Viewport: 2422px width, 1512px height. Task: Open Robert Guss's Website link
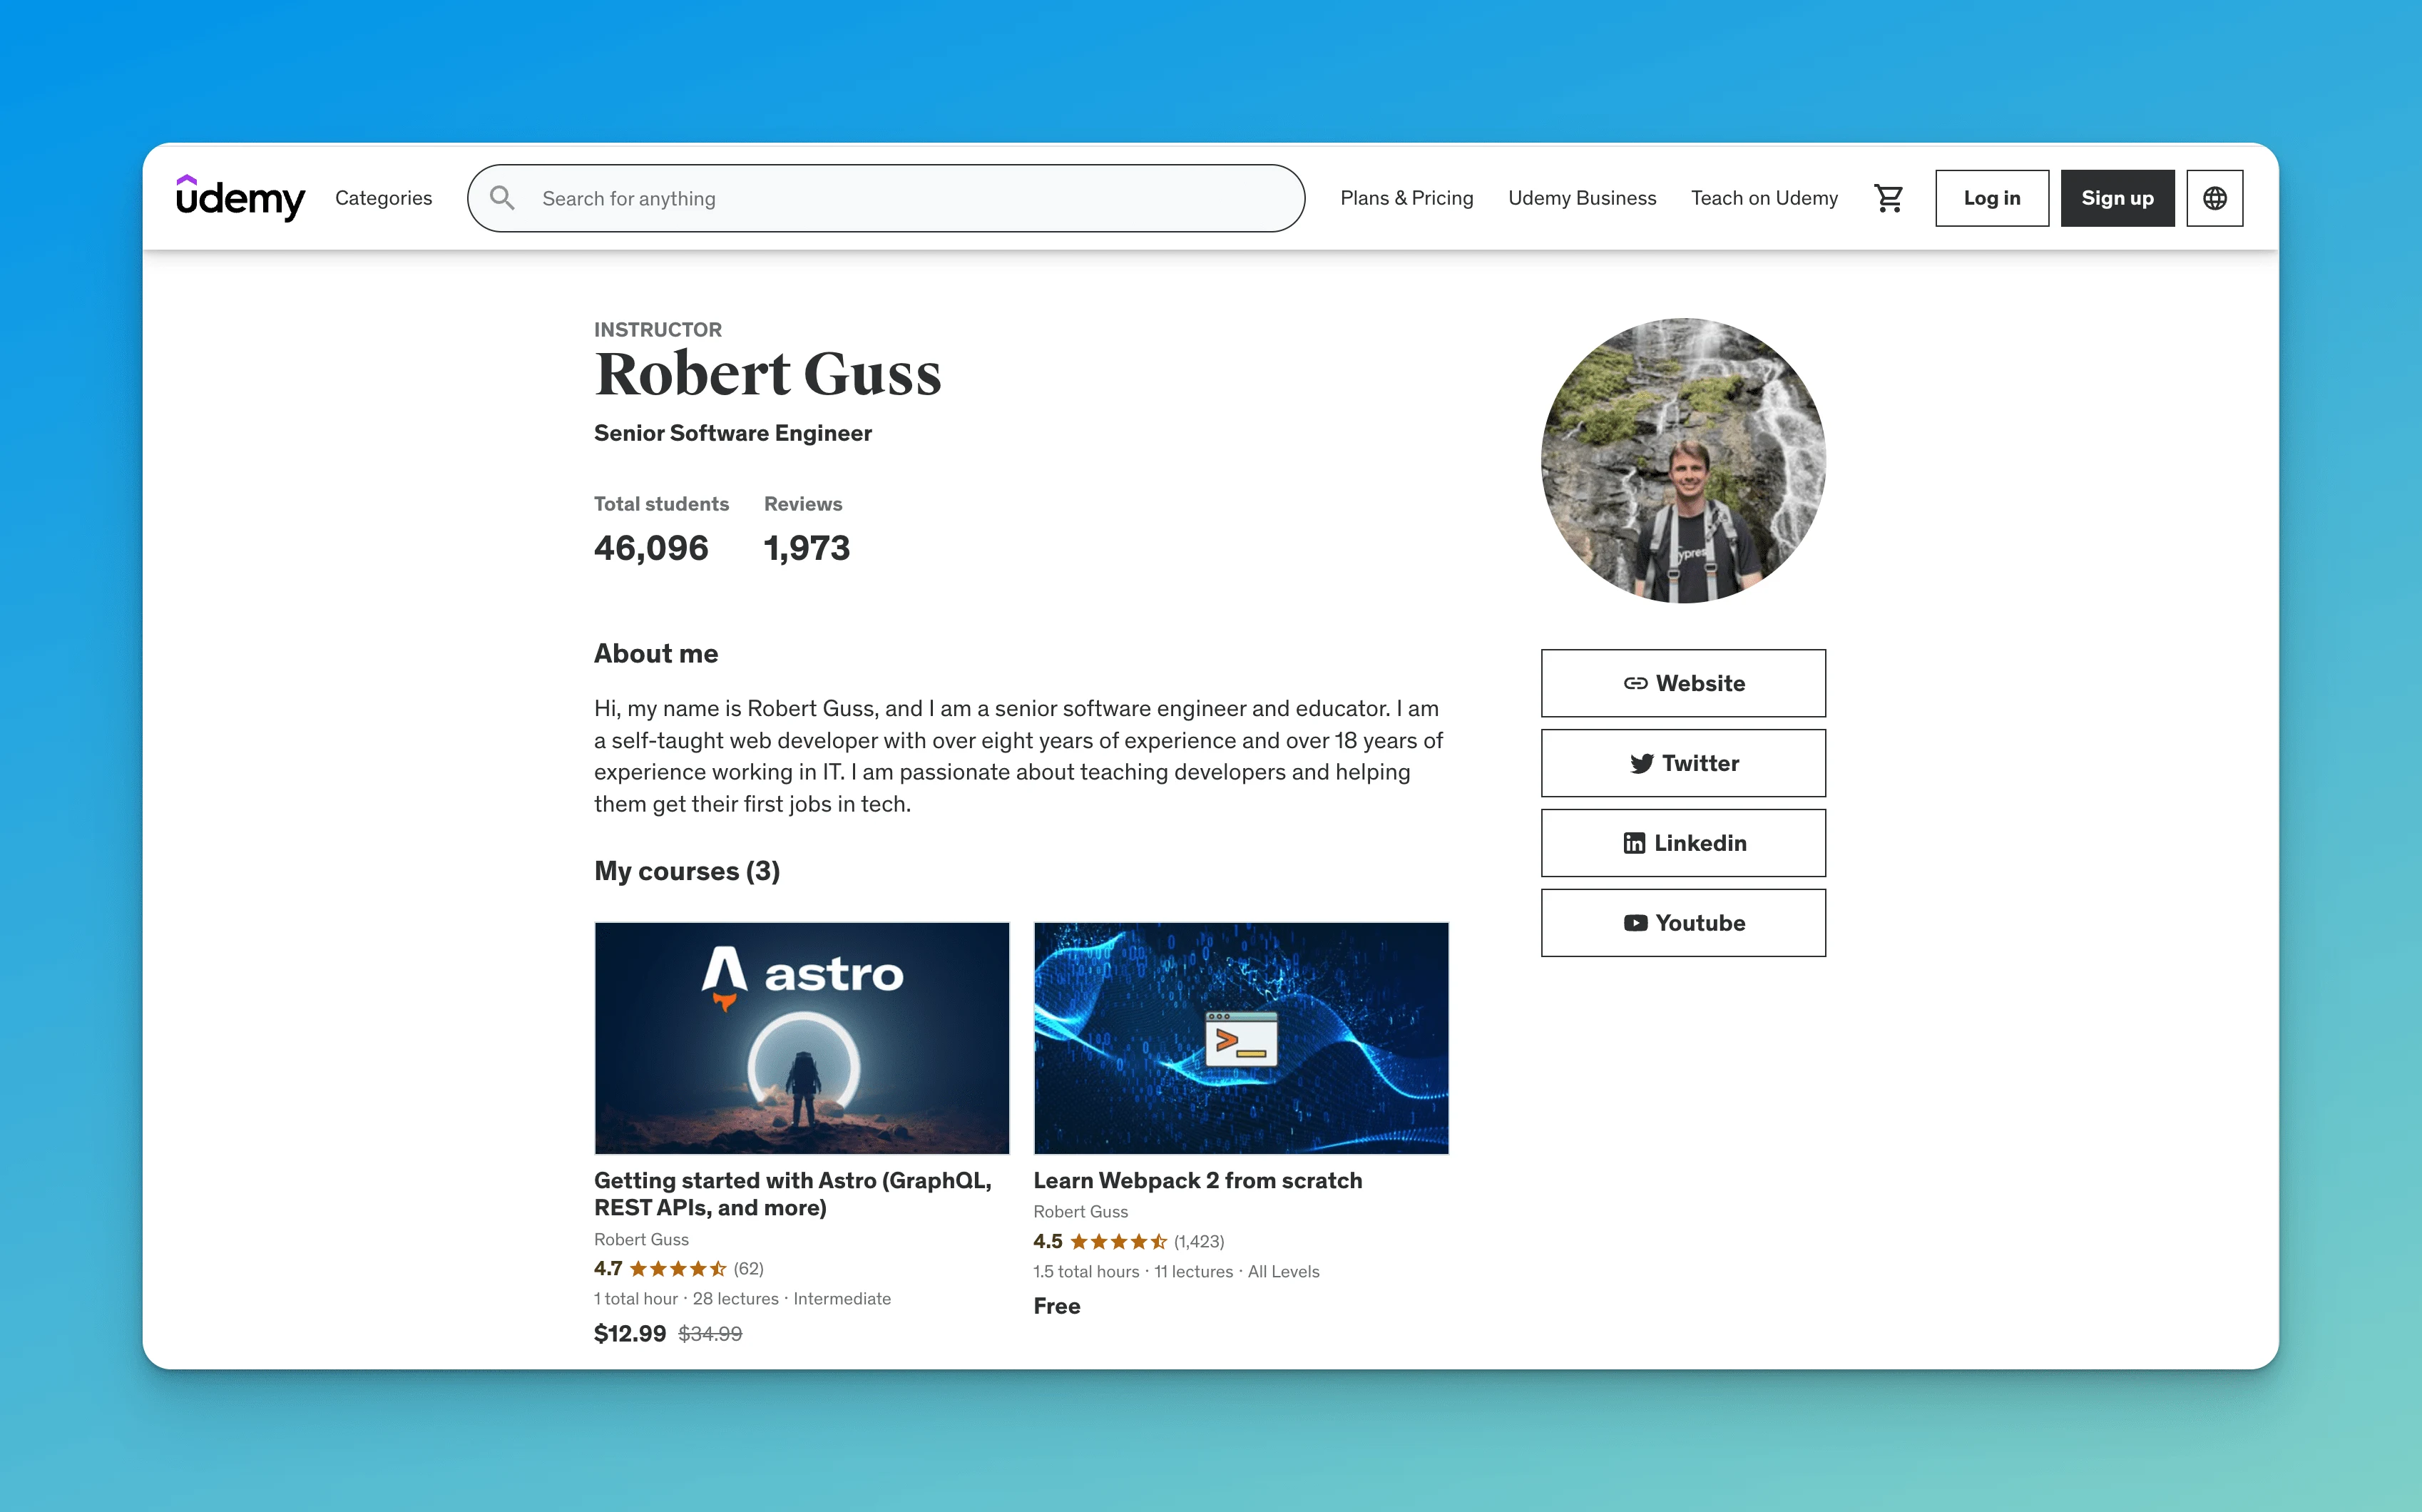[1682, 681]
